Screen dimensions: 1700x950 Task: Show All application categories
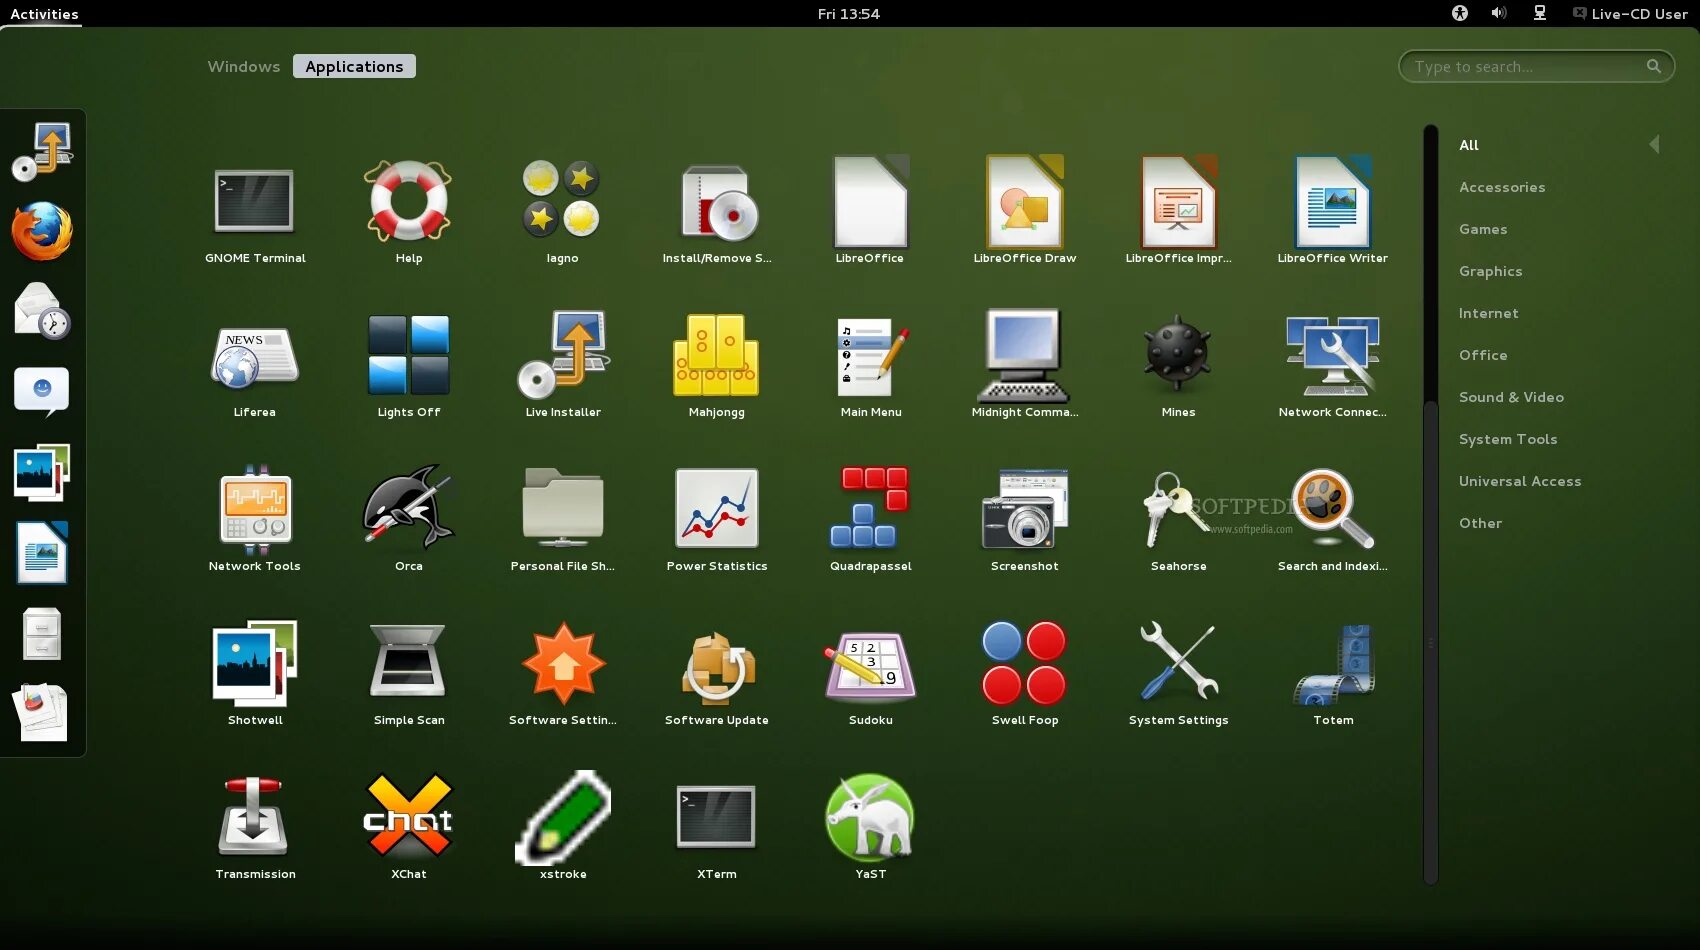(1469, 145)
